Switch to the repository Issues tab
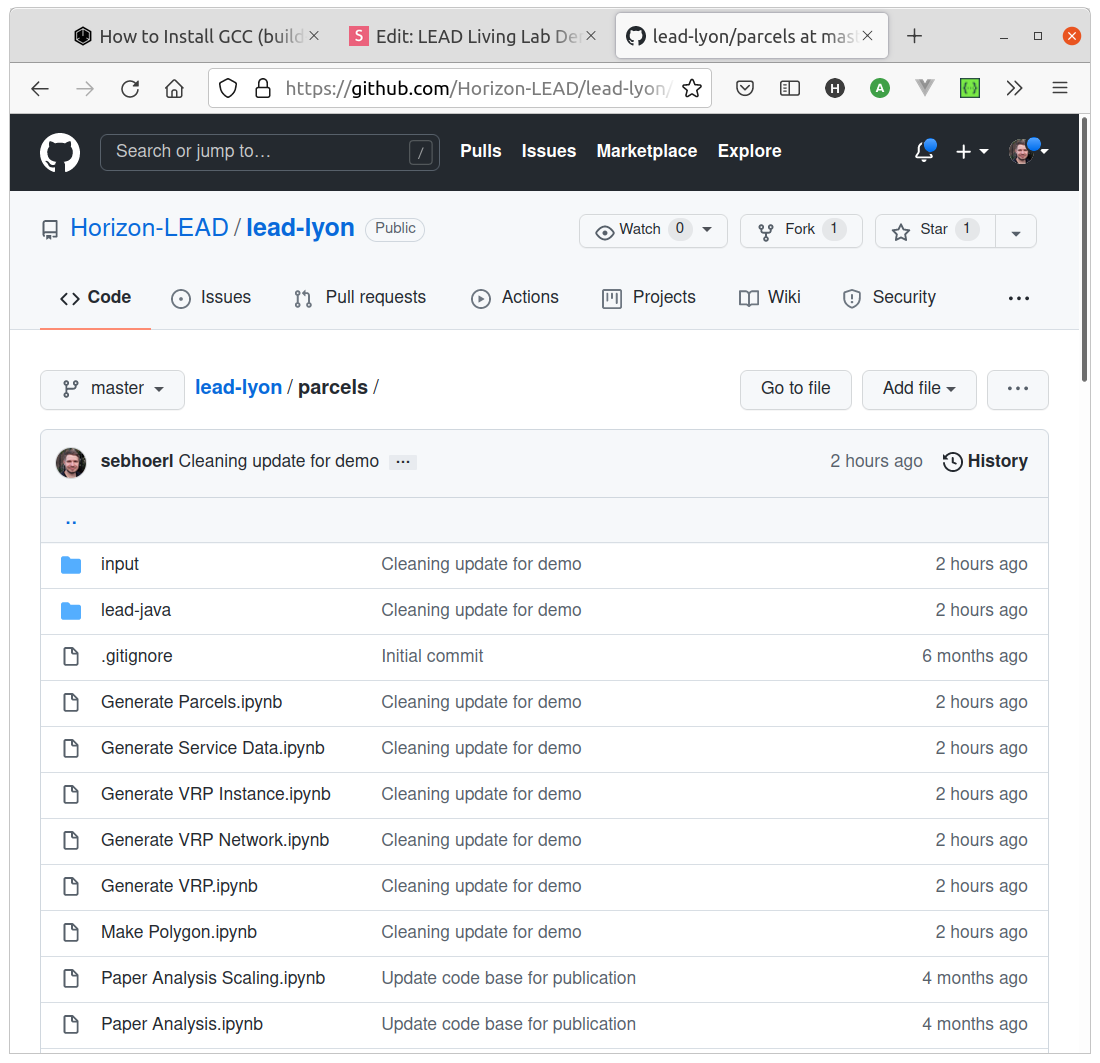 point(211,297)
